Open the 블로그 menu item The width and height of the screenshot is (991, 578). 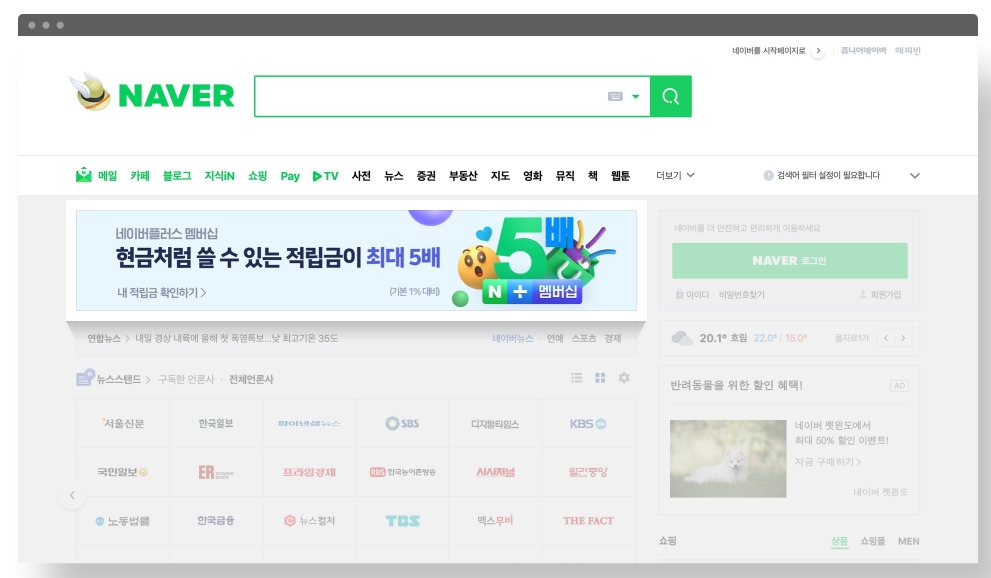(x=177, y=176)
